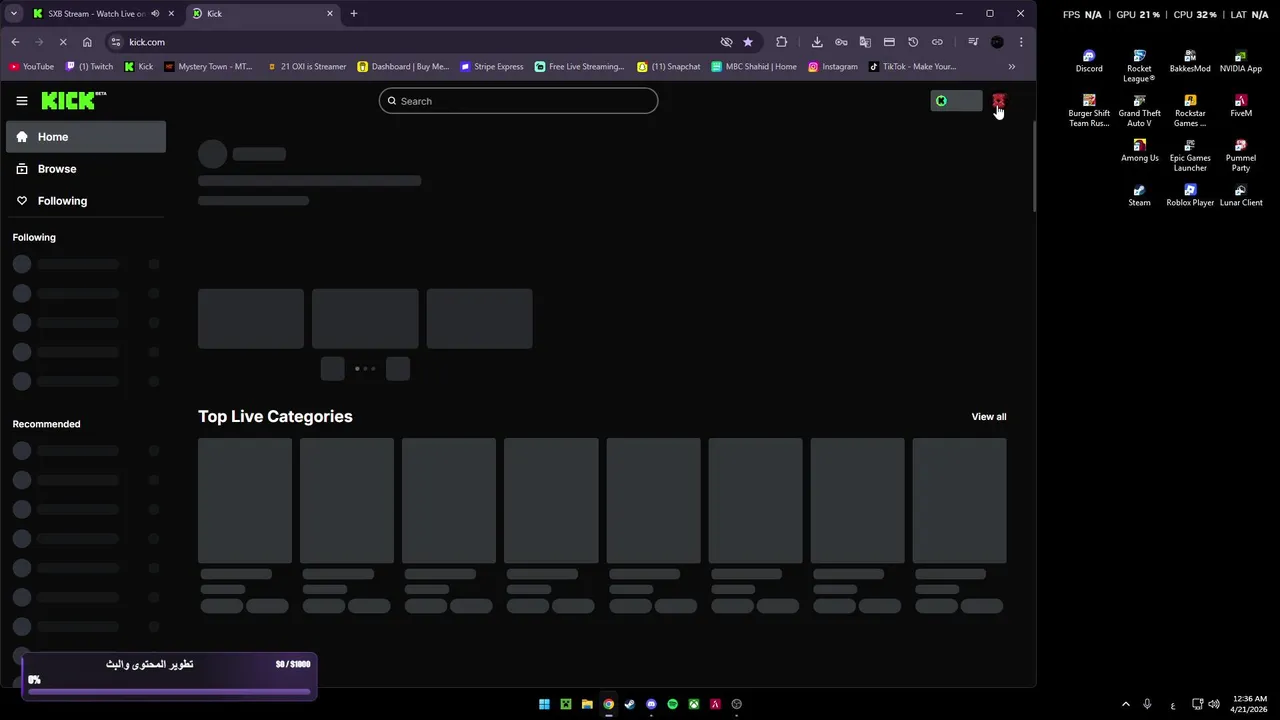Image resolution: width=1280 pixels, height=720 pixels.
Task: Open View all top live categories
Action: coord(989,417)
